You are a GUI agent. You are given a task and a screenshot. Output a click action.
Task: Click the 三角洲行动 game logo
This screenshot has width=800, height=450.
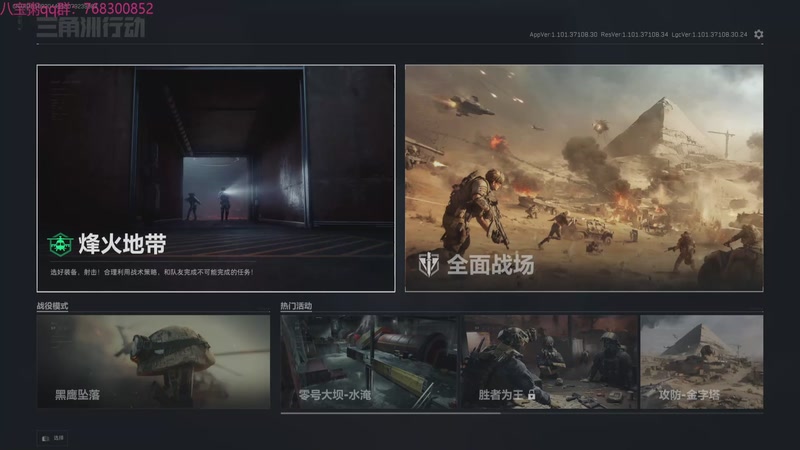pyautogui.click(x=91, y=28)
